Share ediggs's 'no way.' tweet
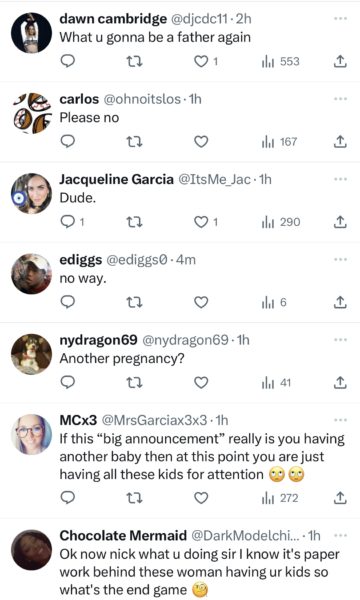 (x=340, y=302)
